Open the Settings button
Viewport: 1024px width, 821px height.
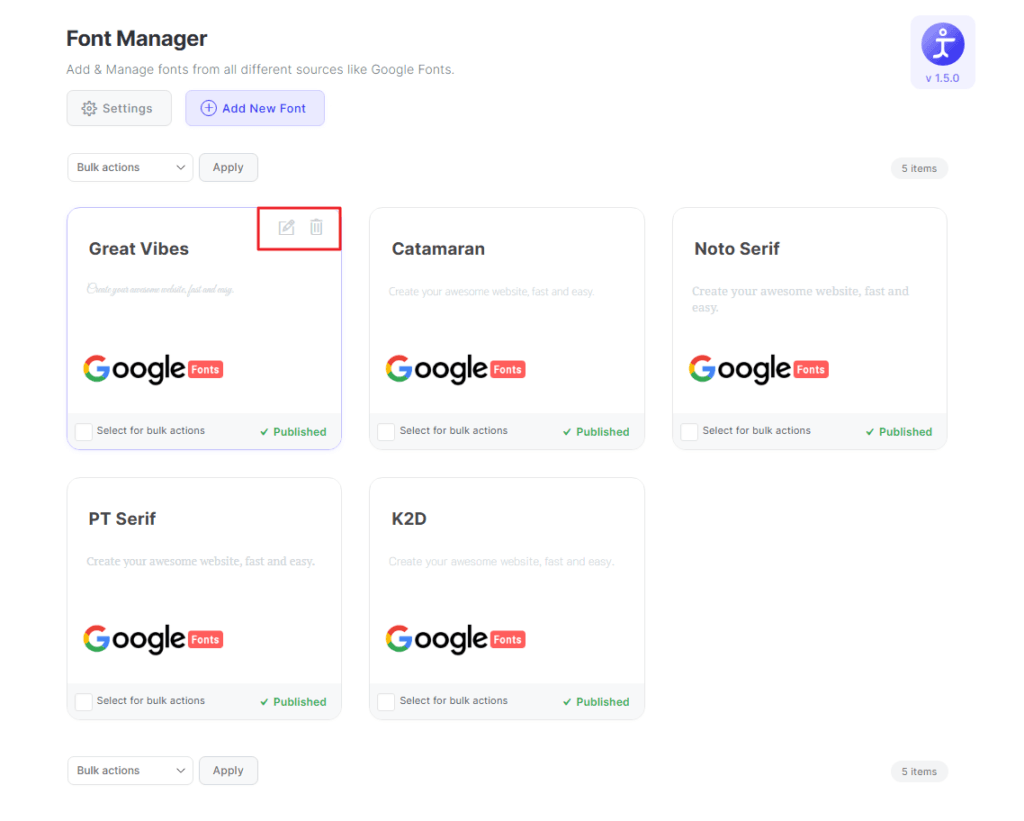click(119, 108)
